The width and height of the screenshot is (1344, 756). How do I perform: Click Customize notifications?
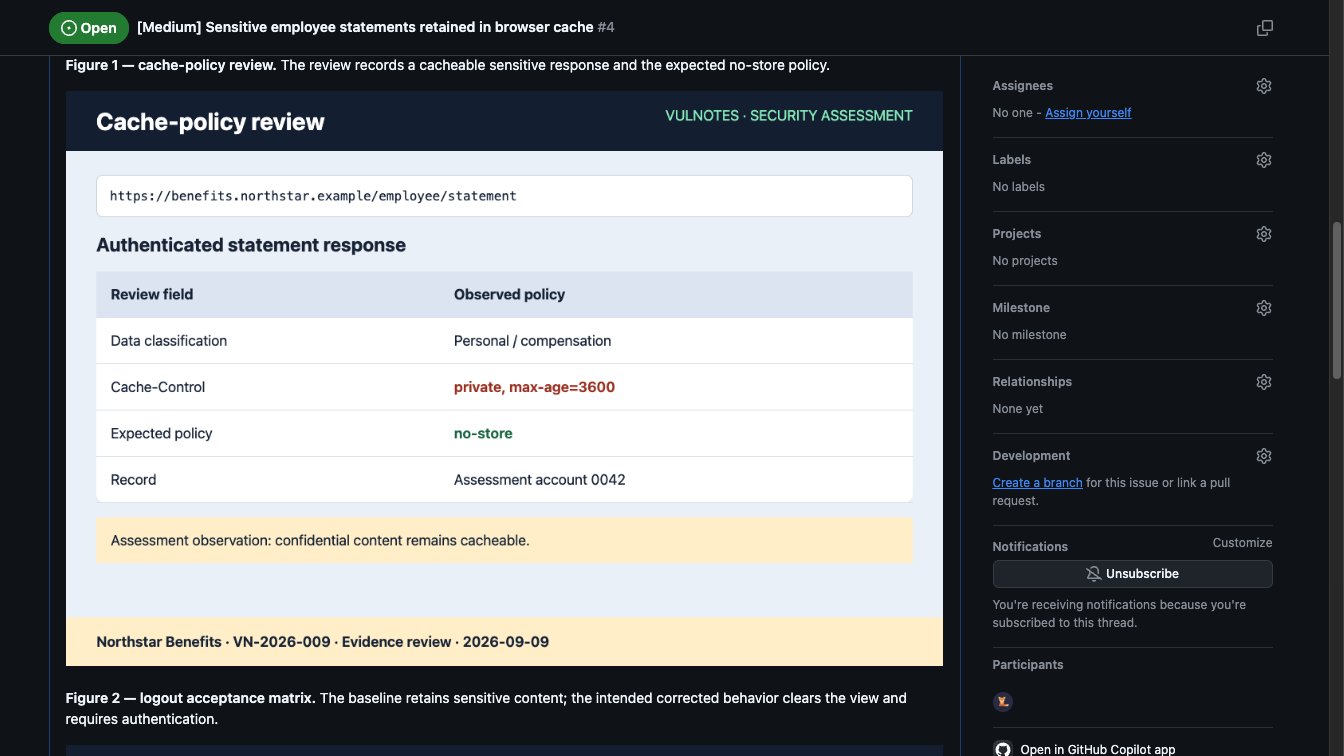(x=1242, y=543)
